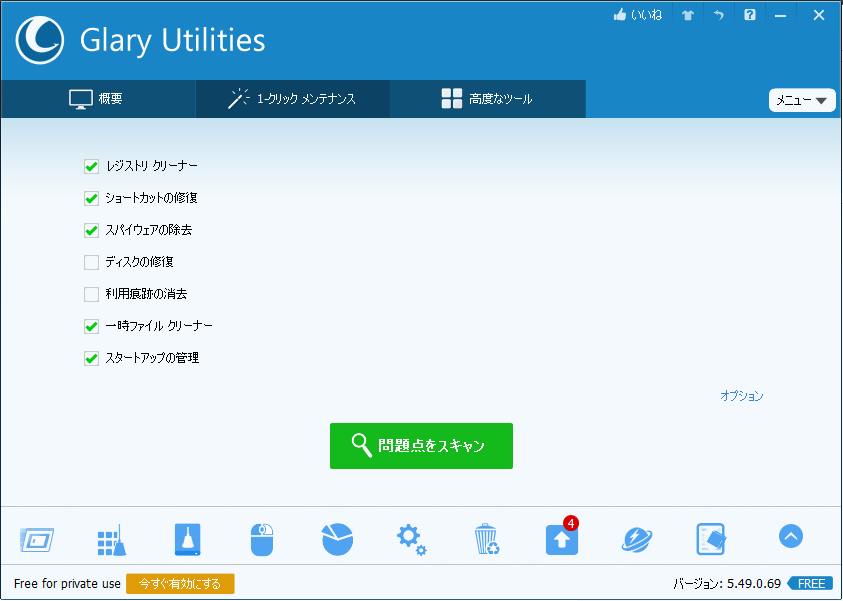
Task: Switch to the 高度なツール tab
Action: click(x=488, y=99)
